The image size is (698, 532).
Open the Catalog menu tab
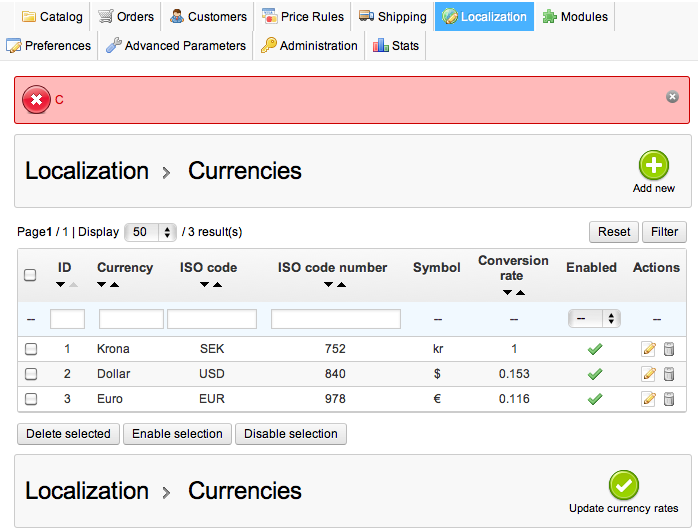coord(53,16)
